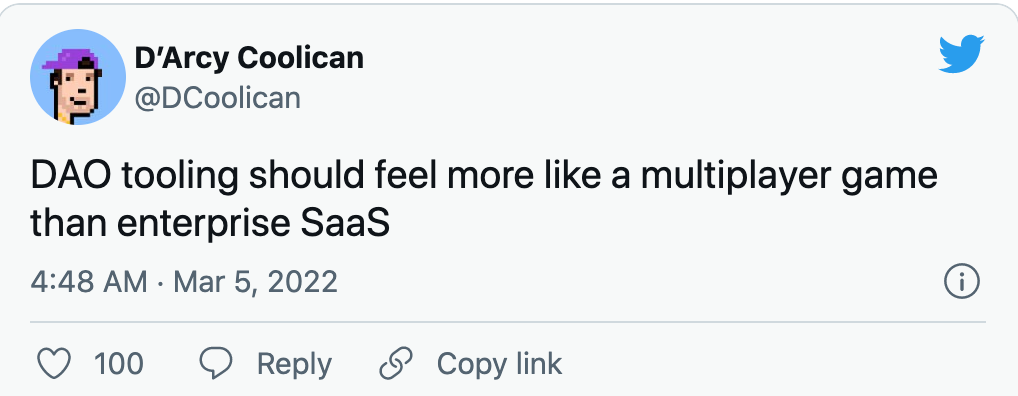Like the tweet with the heart icon
The image size is (1018, 396).
tap(54, 364)
